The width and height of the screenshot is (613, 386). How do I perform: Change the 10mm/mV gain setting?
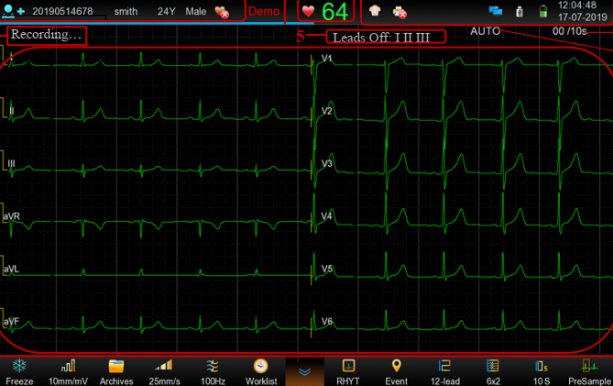point(68,372)
